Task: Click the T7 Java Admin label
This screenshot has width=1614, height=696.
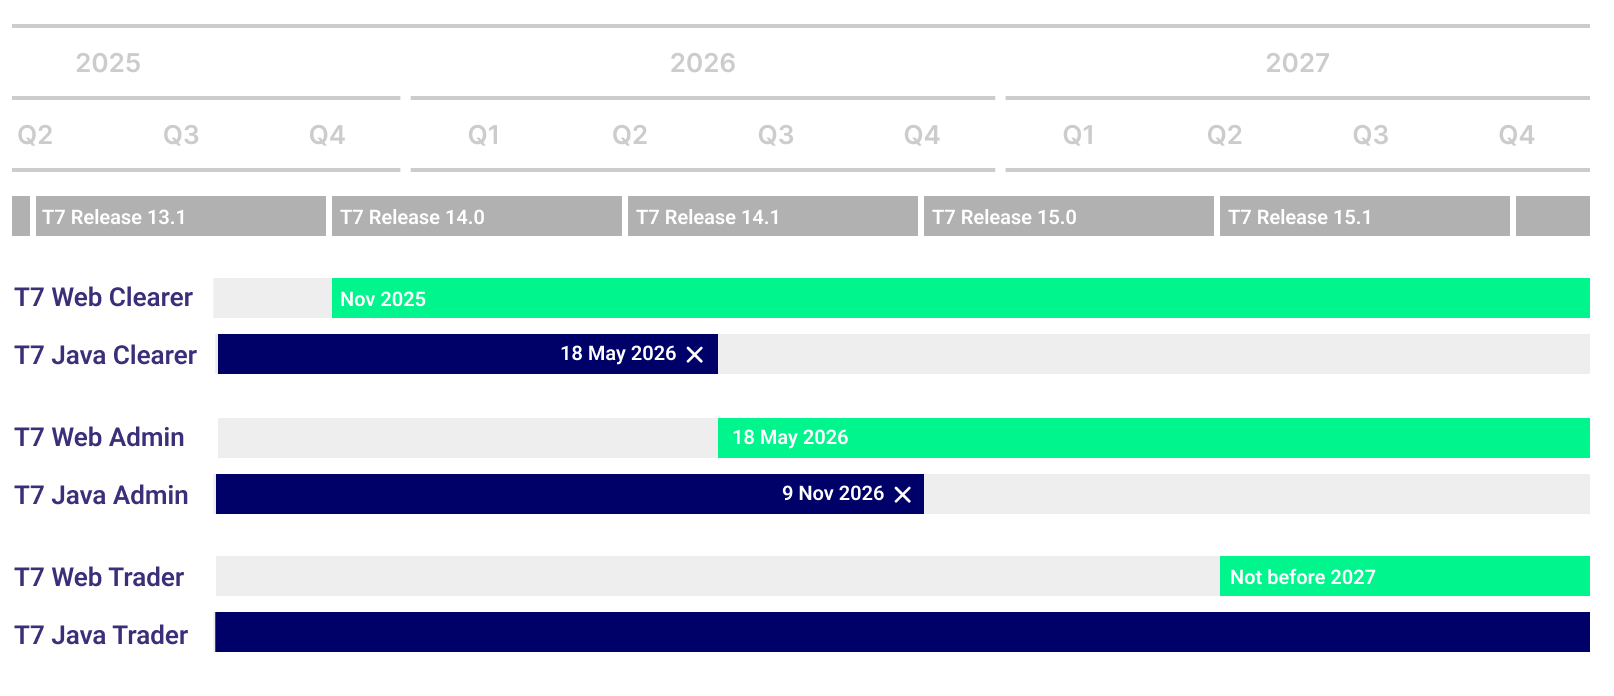Action: click(101, 496)
